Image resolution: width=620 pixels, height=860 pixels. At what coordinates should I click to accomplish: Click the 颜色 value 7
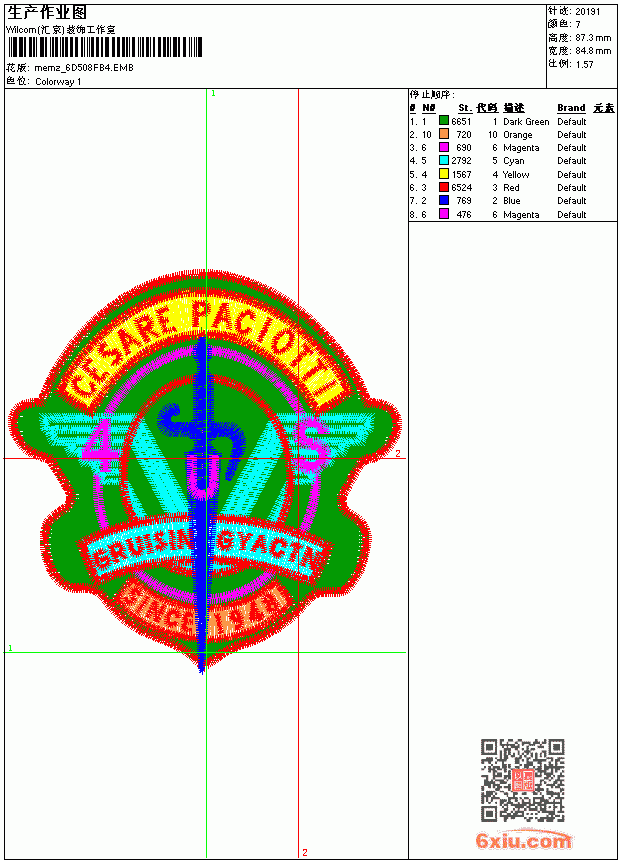pyautogui.click(x=578, y=24)
